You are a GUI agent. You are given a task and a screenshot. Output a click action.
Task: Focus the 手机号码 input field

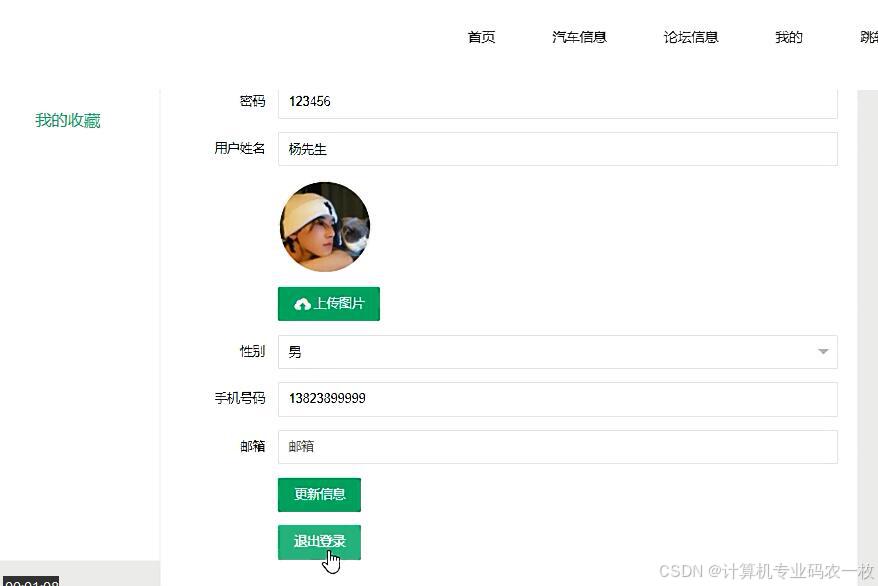558,399
